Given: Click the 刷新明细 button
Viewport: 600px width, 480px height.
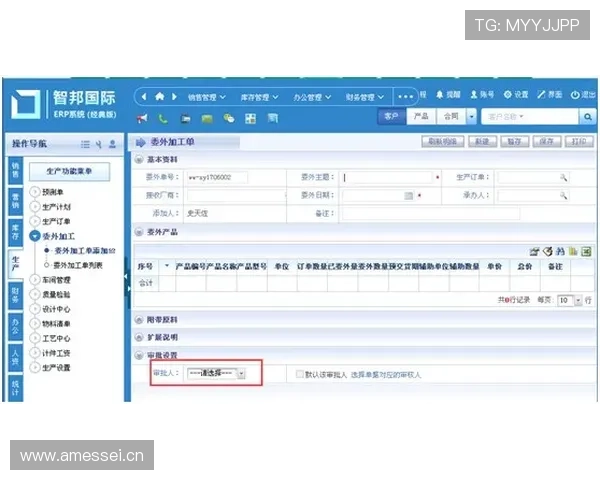Looking at the screenshot, I should 443,142.
